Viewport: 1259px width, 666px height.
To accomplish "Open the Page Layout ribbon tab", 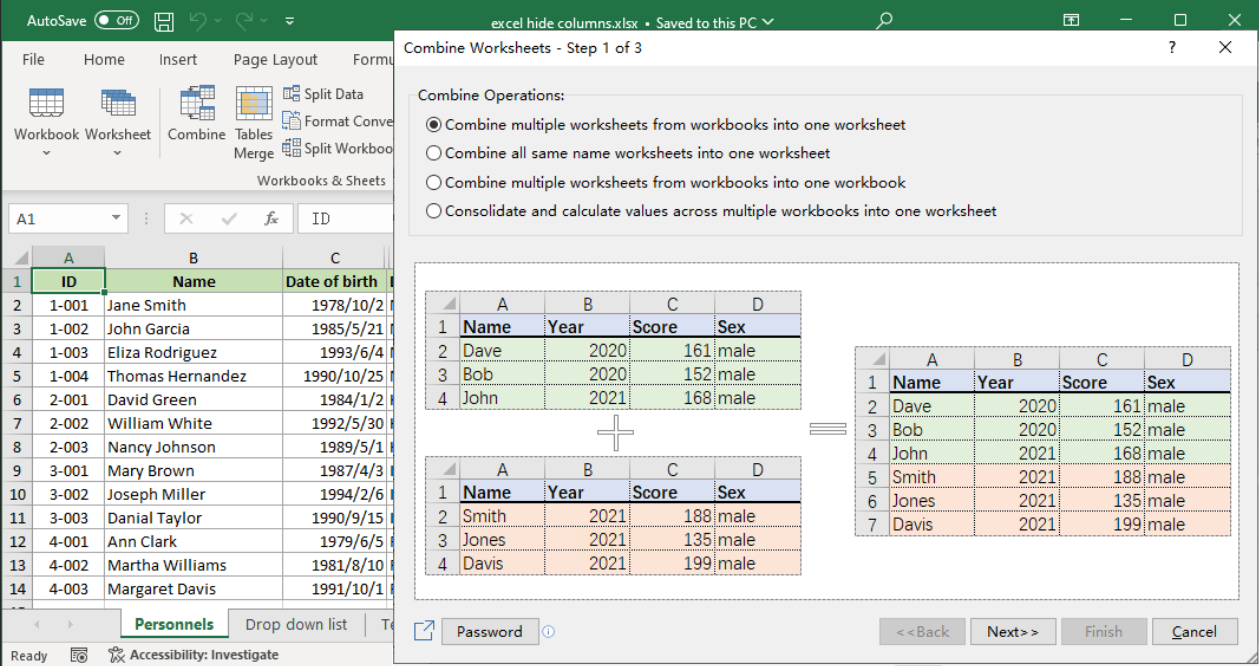I will (x=275, y=60).
